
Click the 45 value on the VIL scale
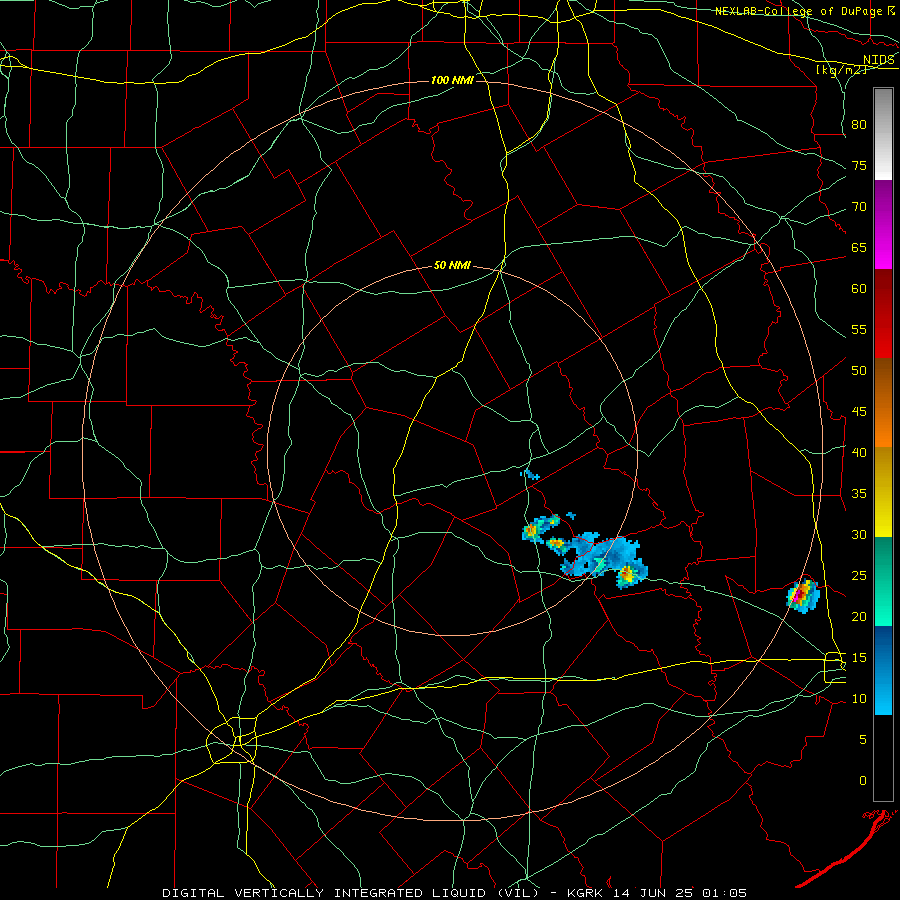tap(859, 412)
